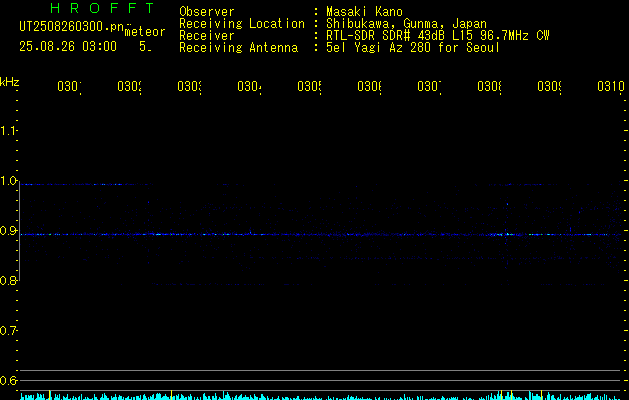This screenshot has width=629, height=400.
Task: Click the 'meteor' label under the file name
Action: coord(145,32)
